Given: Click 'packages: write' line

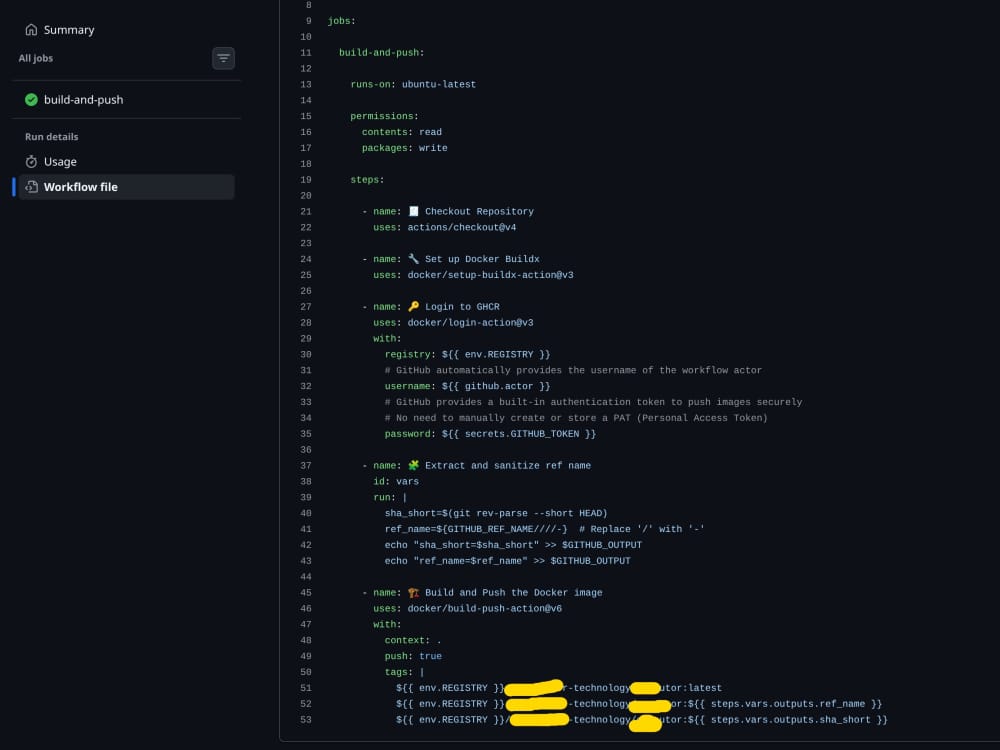Looking at the screenshot, I should 404,148.
